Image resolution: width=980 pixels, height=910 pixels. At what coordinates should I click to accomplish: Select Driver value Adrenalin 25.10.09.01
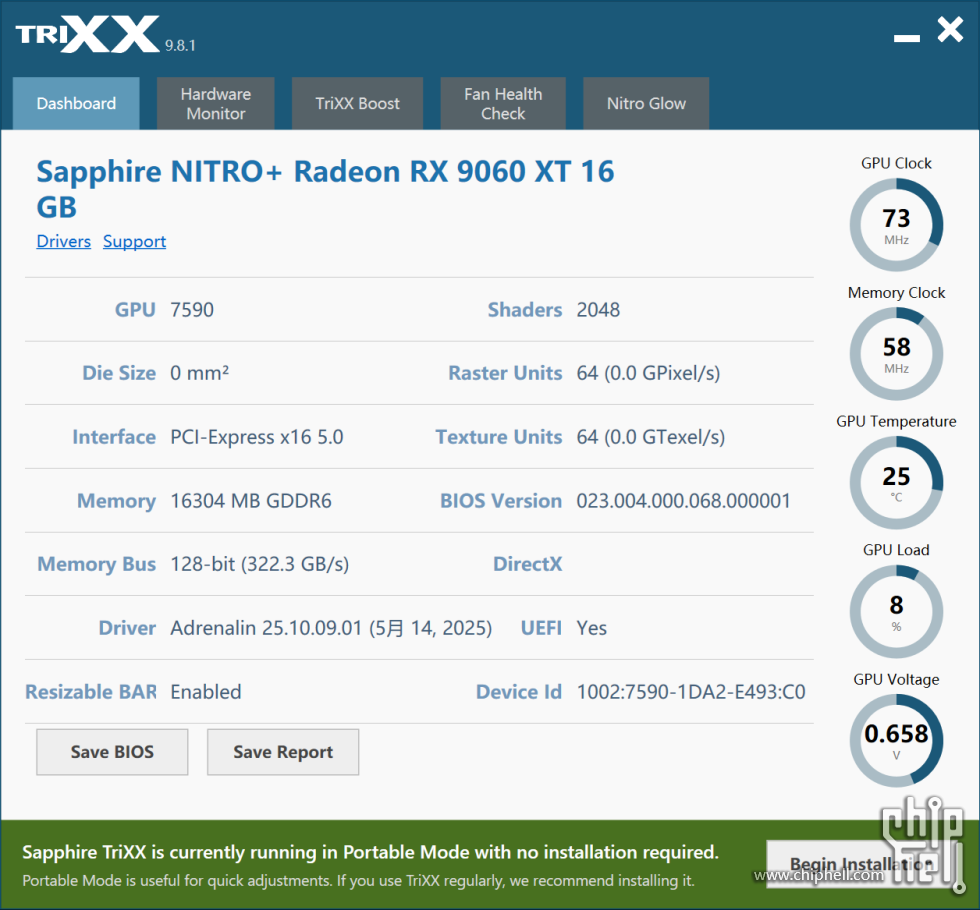point(331,628)
